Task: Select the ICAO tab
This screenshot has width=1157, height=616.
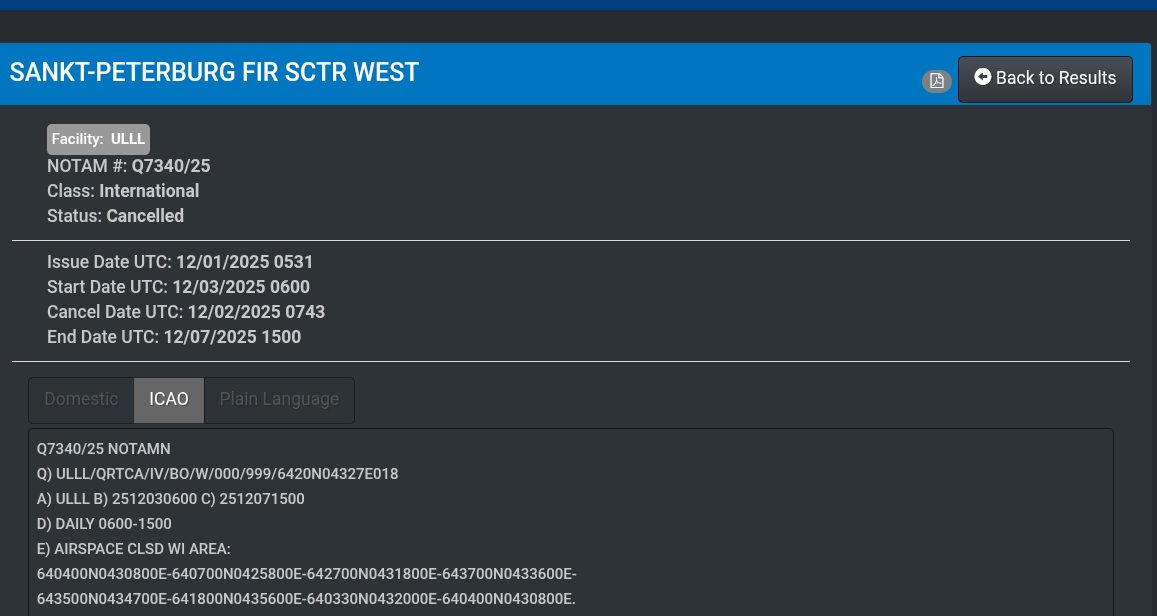Action: pyautogui.click(x=169, y=399)
